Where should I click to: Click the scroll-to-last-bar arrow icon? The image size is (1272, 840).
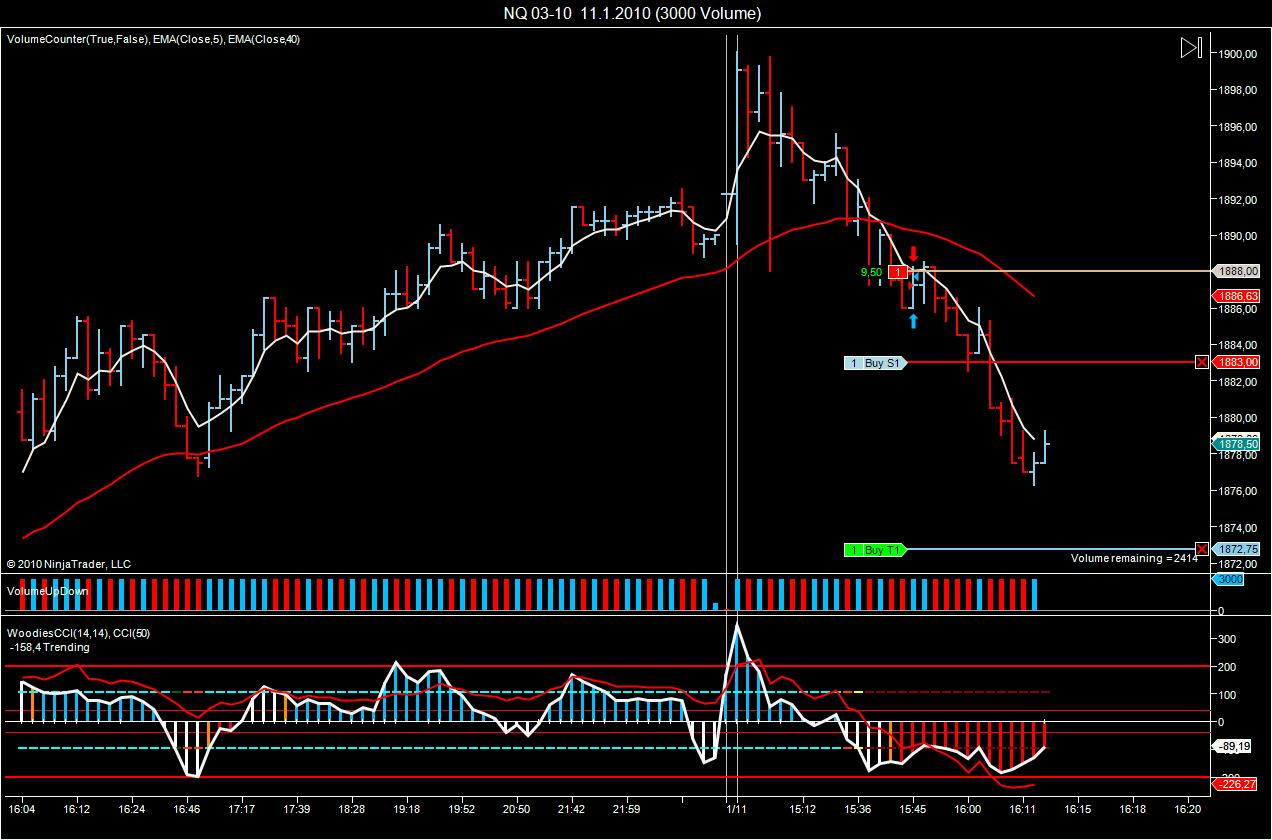(1190, 47)
